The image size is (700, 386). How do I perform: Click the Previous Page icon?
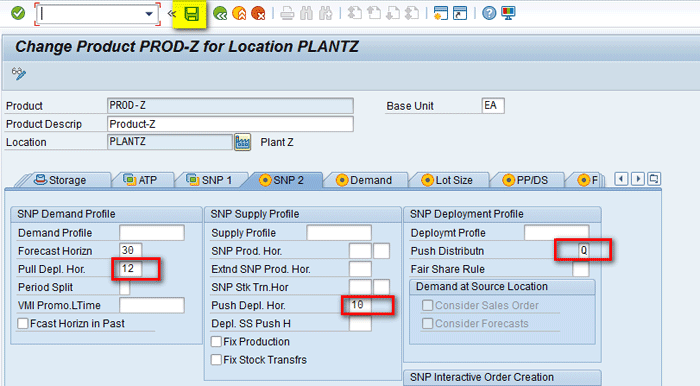374,13
